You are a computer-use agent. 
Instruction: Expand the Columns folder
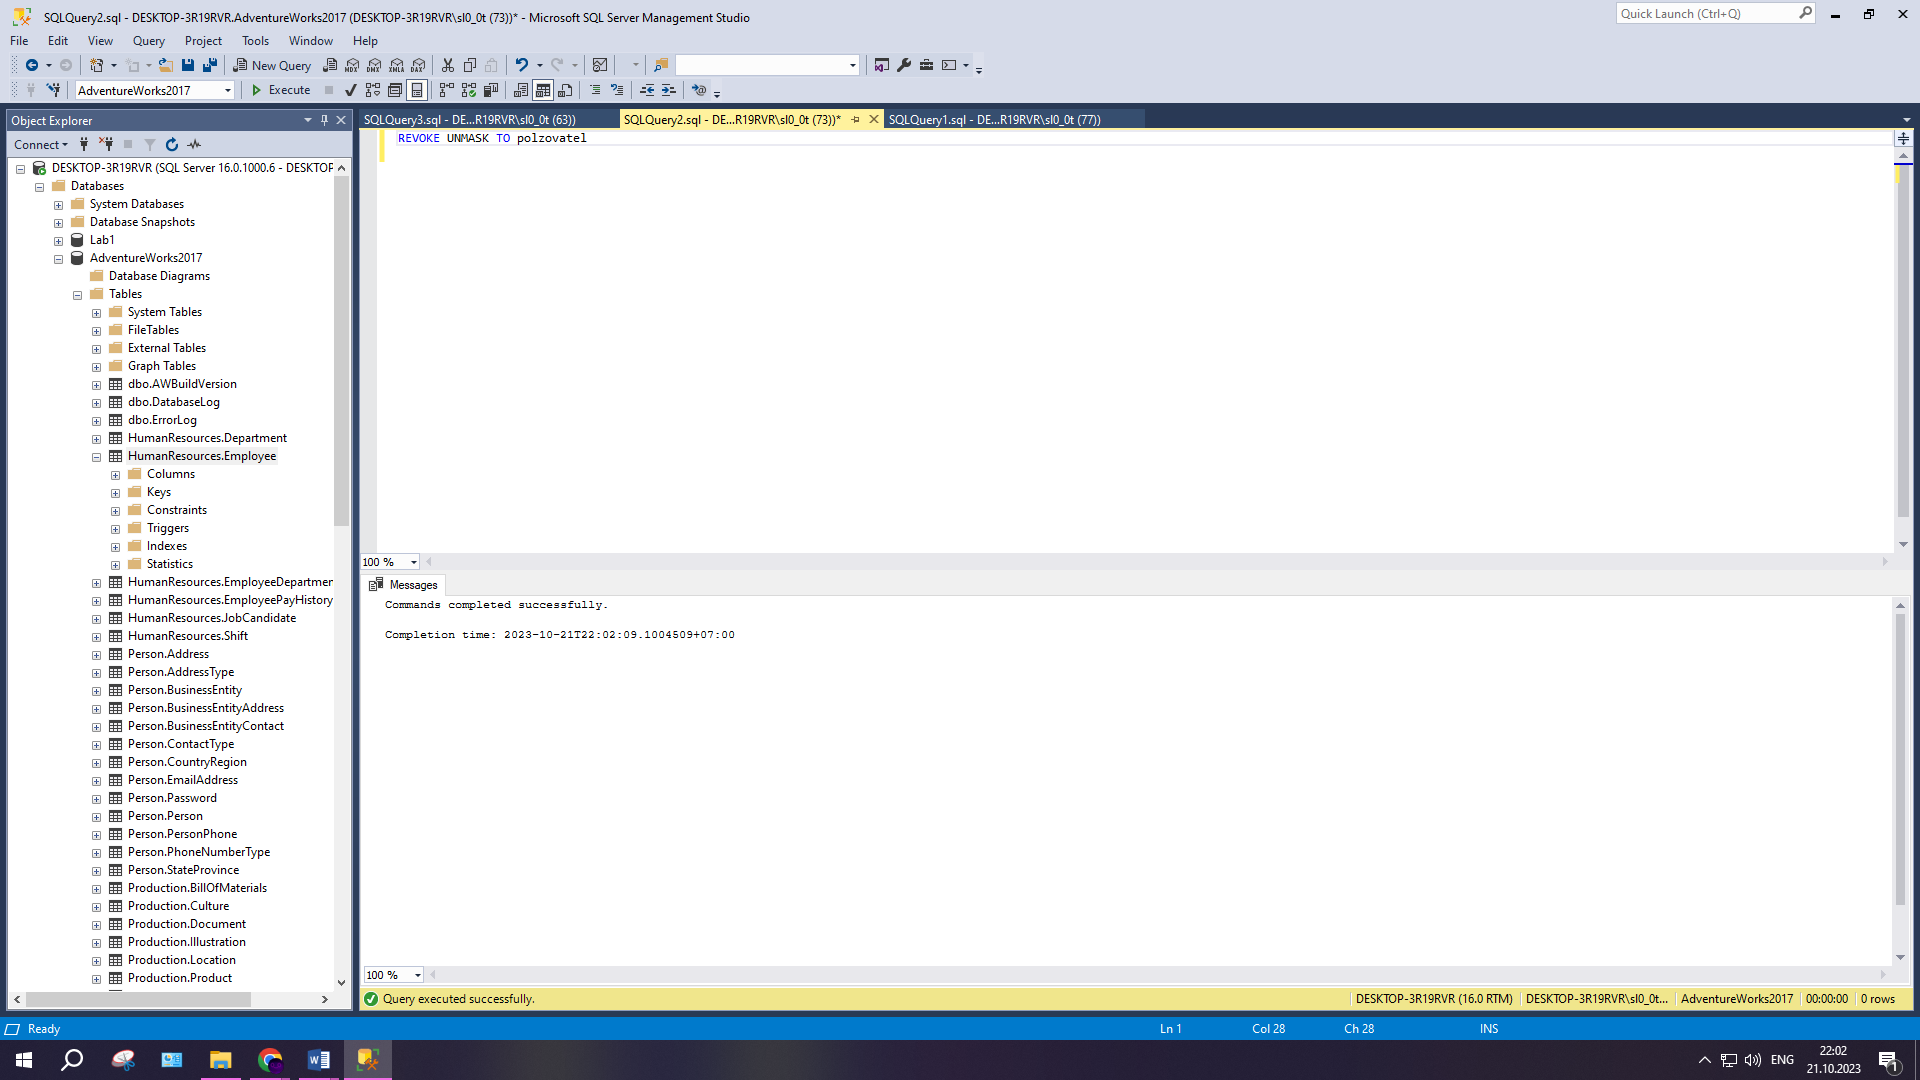(x=116, y=475)
